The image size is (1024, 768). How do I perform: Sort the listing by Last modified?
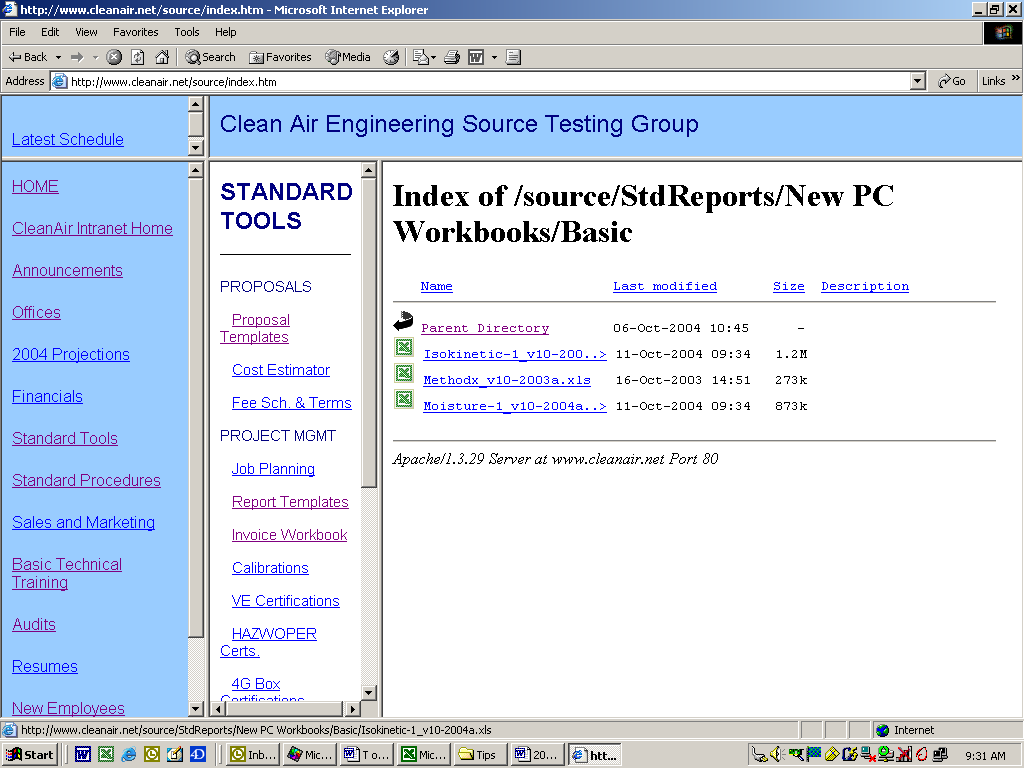[665, 286]
